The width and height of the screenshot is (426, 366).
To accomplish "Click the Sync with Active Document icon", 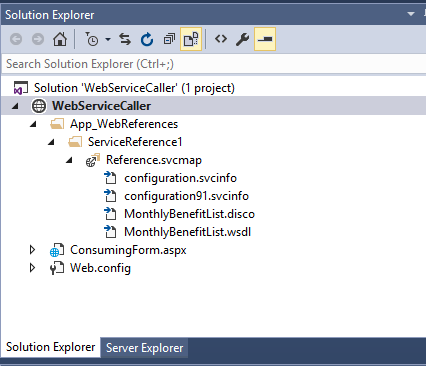I will (x=125, y=39).
